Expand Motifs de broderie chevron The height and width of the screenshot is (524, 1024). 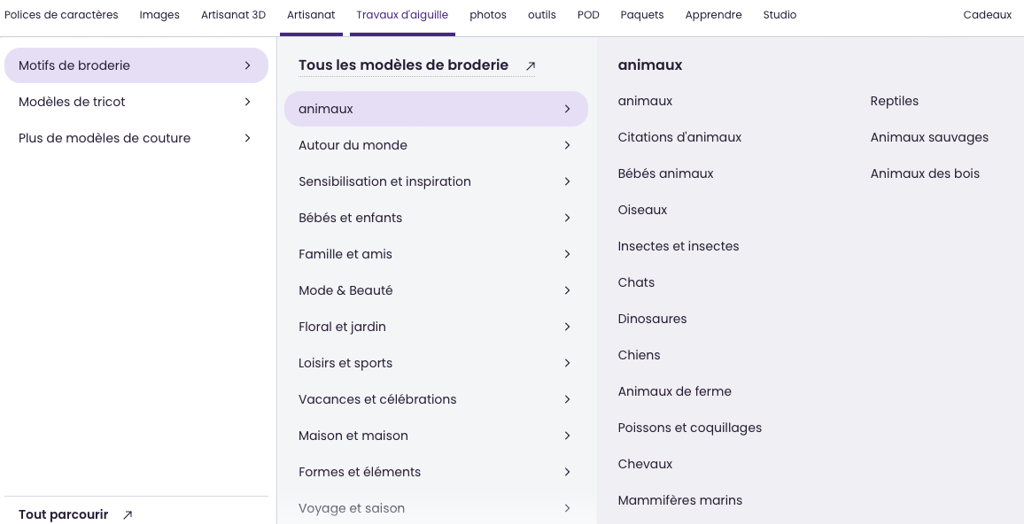pos(247,66)
